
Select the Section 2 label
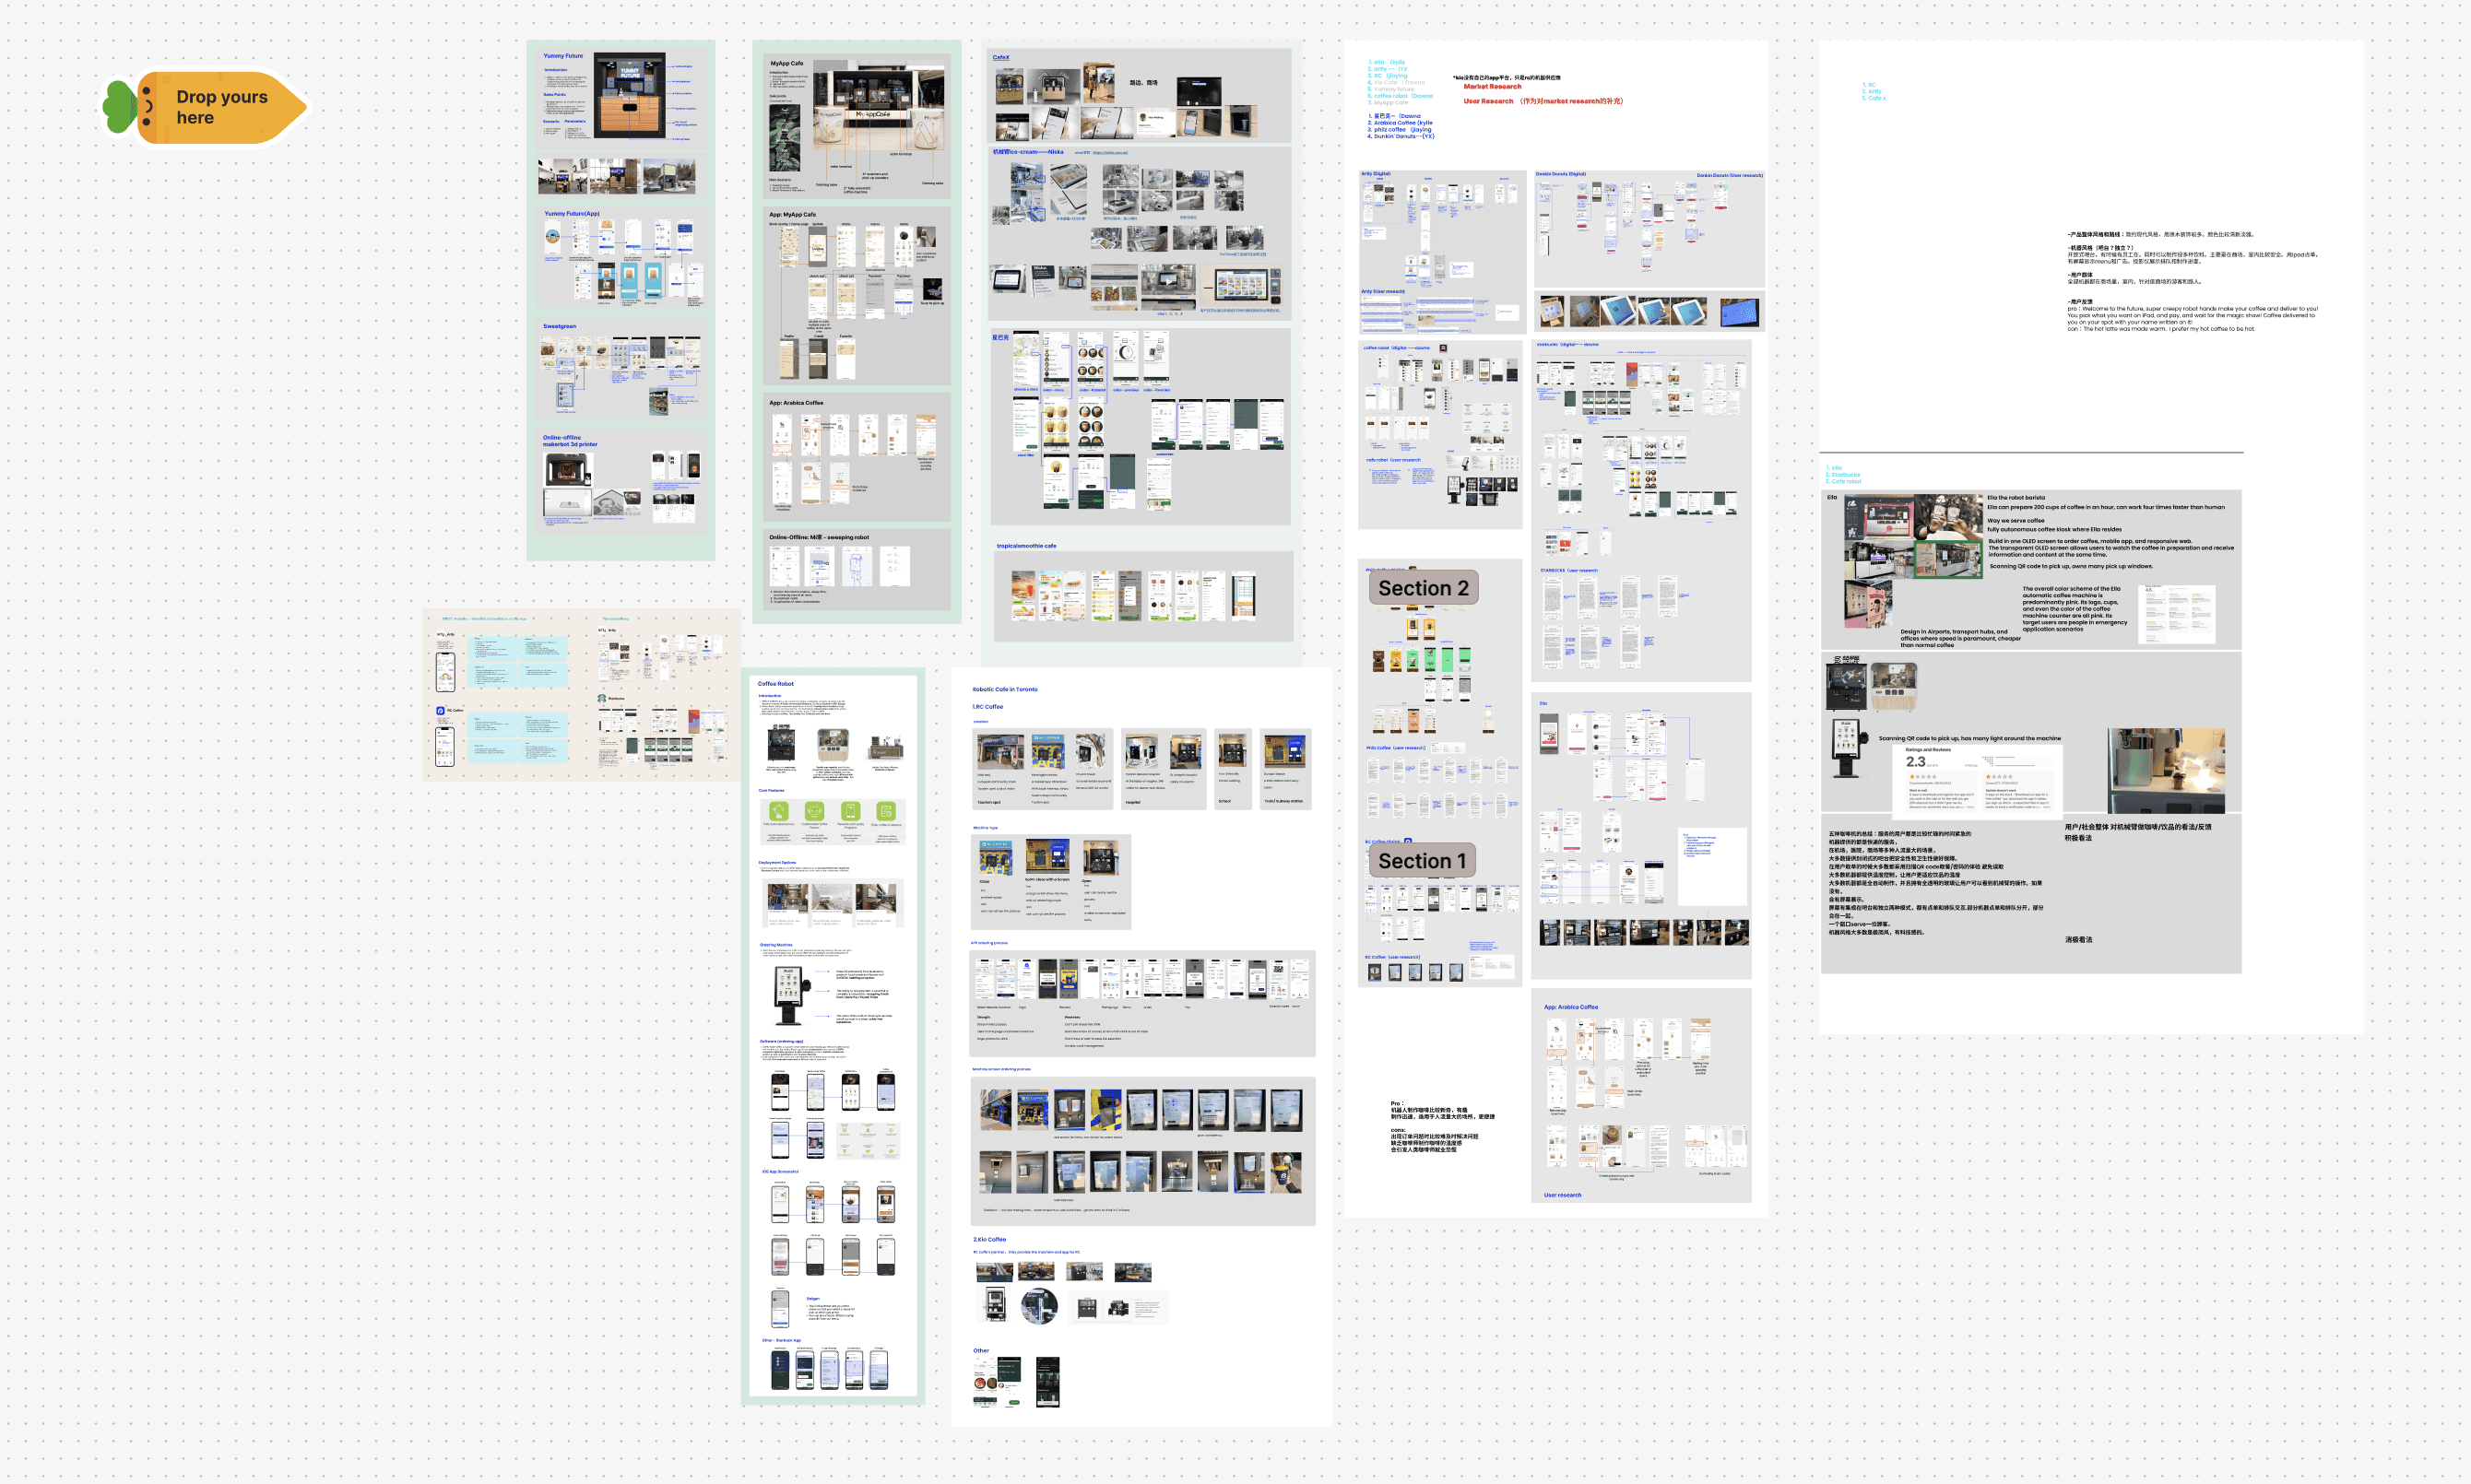click(1423, 588)
